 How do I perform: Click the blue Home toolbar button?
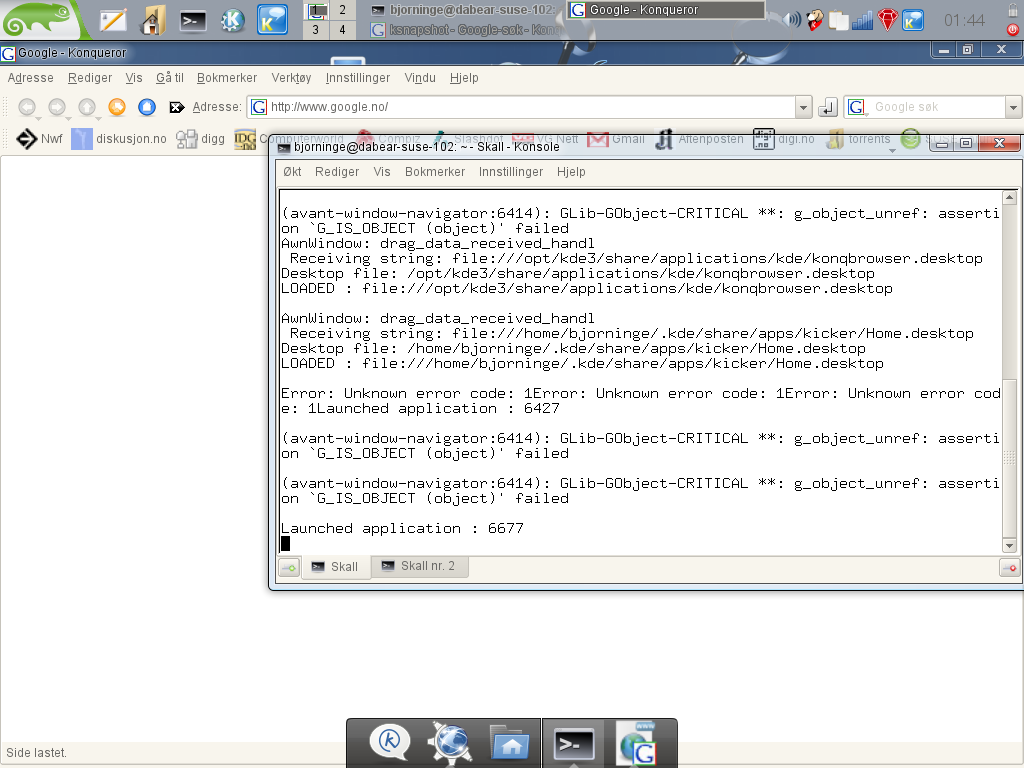click(x=147, y=106)
